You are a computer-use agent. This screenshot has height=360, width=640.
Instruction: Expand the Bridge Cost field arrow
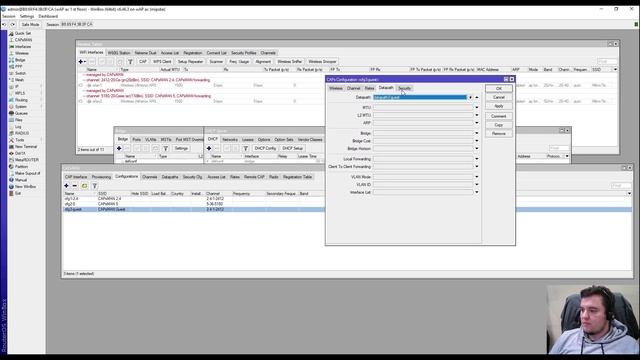477,141
